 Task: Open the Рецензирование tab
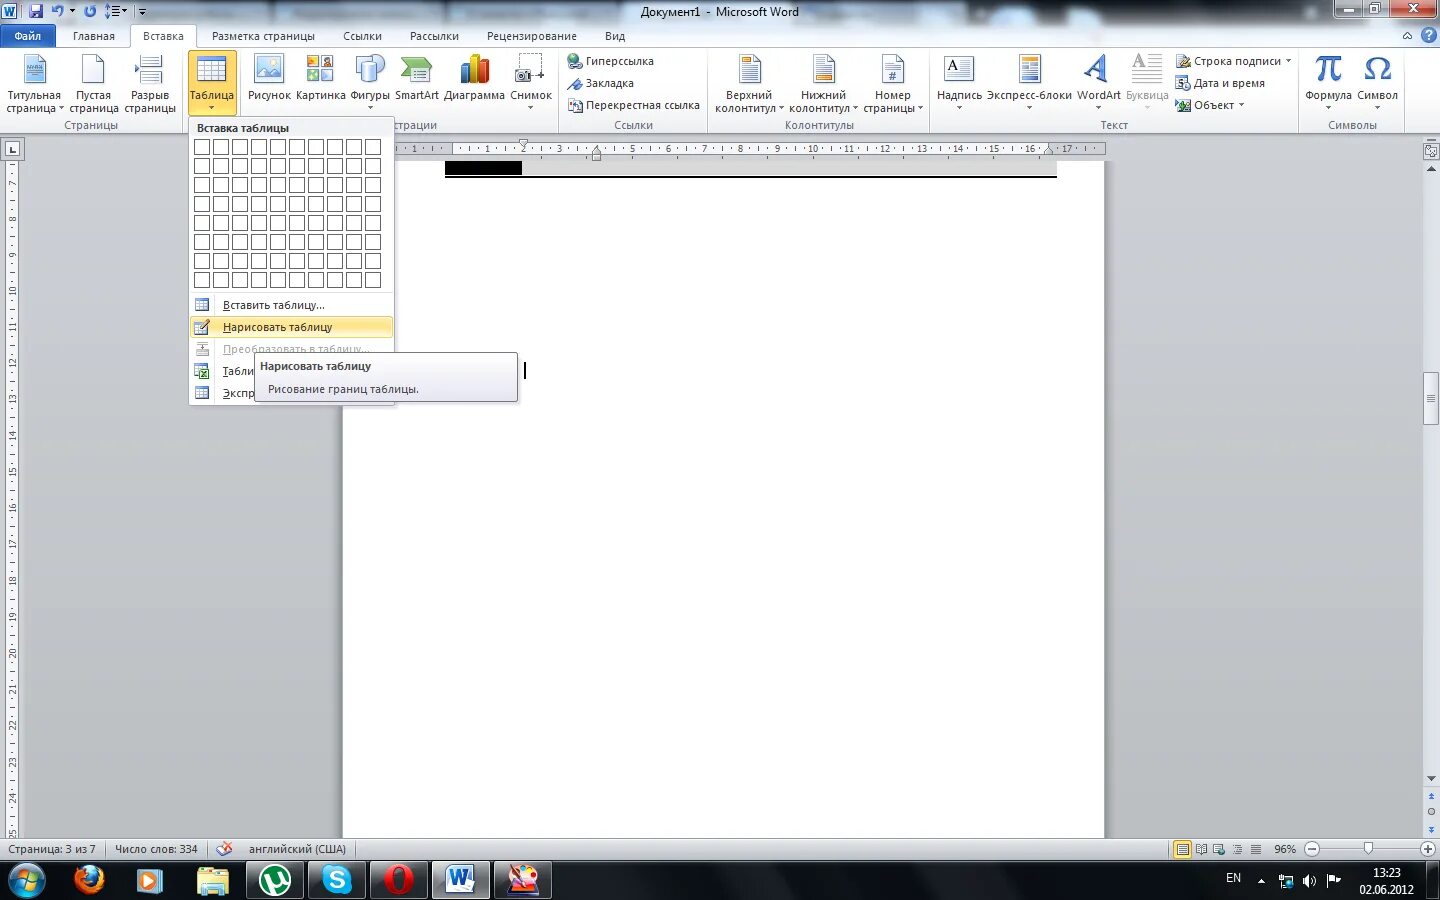[532, 36]
